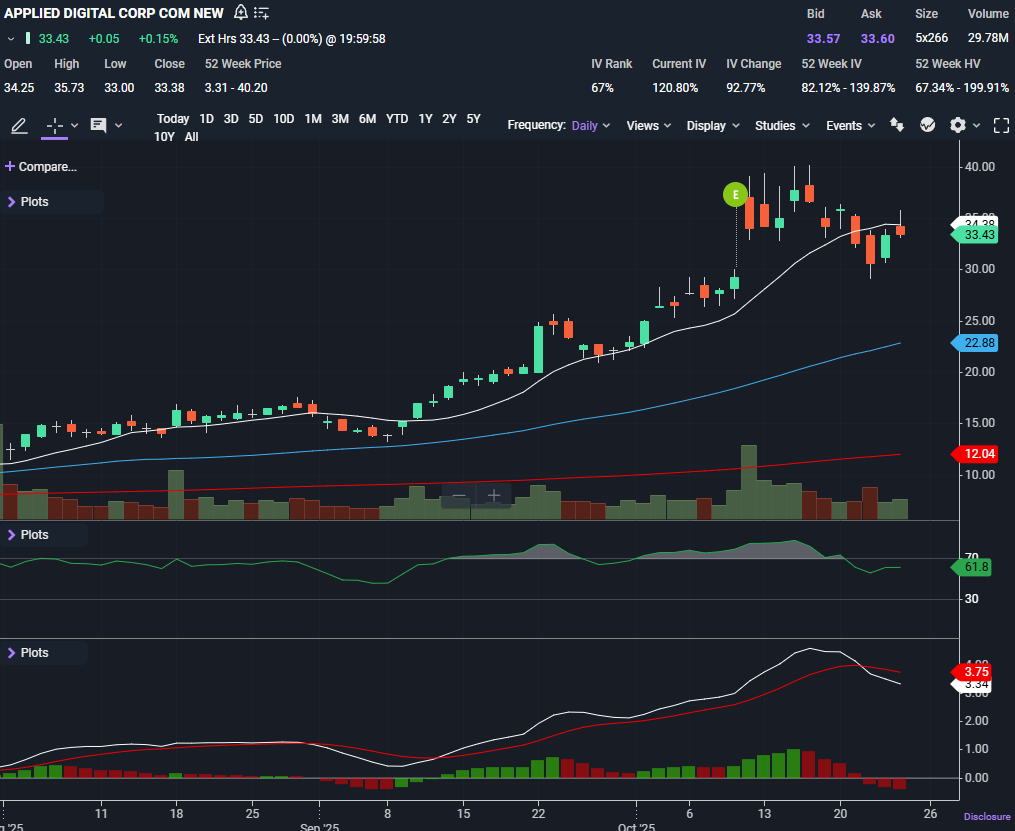Viewport: 1015px width, 831px height.
Task: Collapse the quote header chevron
Action: (10, 39)
